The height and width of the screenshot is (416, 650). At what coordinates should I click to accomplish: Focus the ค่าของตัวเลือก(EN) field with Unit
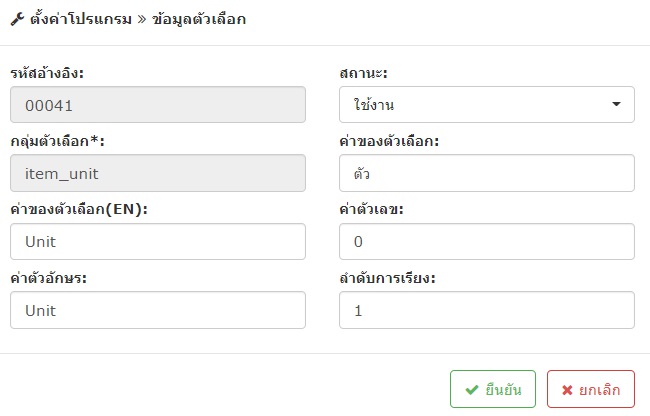[158, 242]
